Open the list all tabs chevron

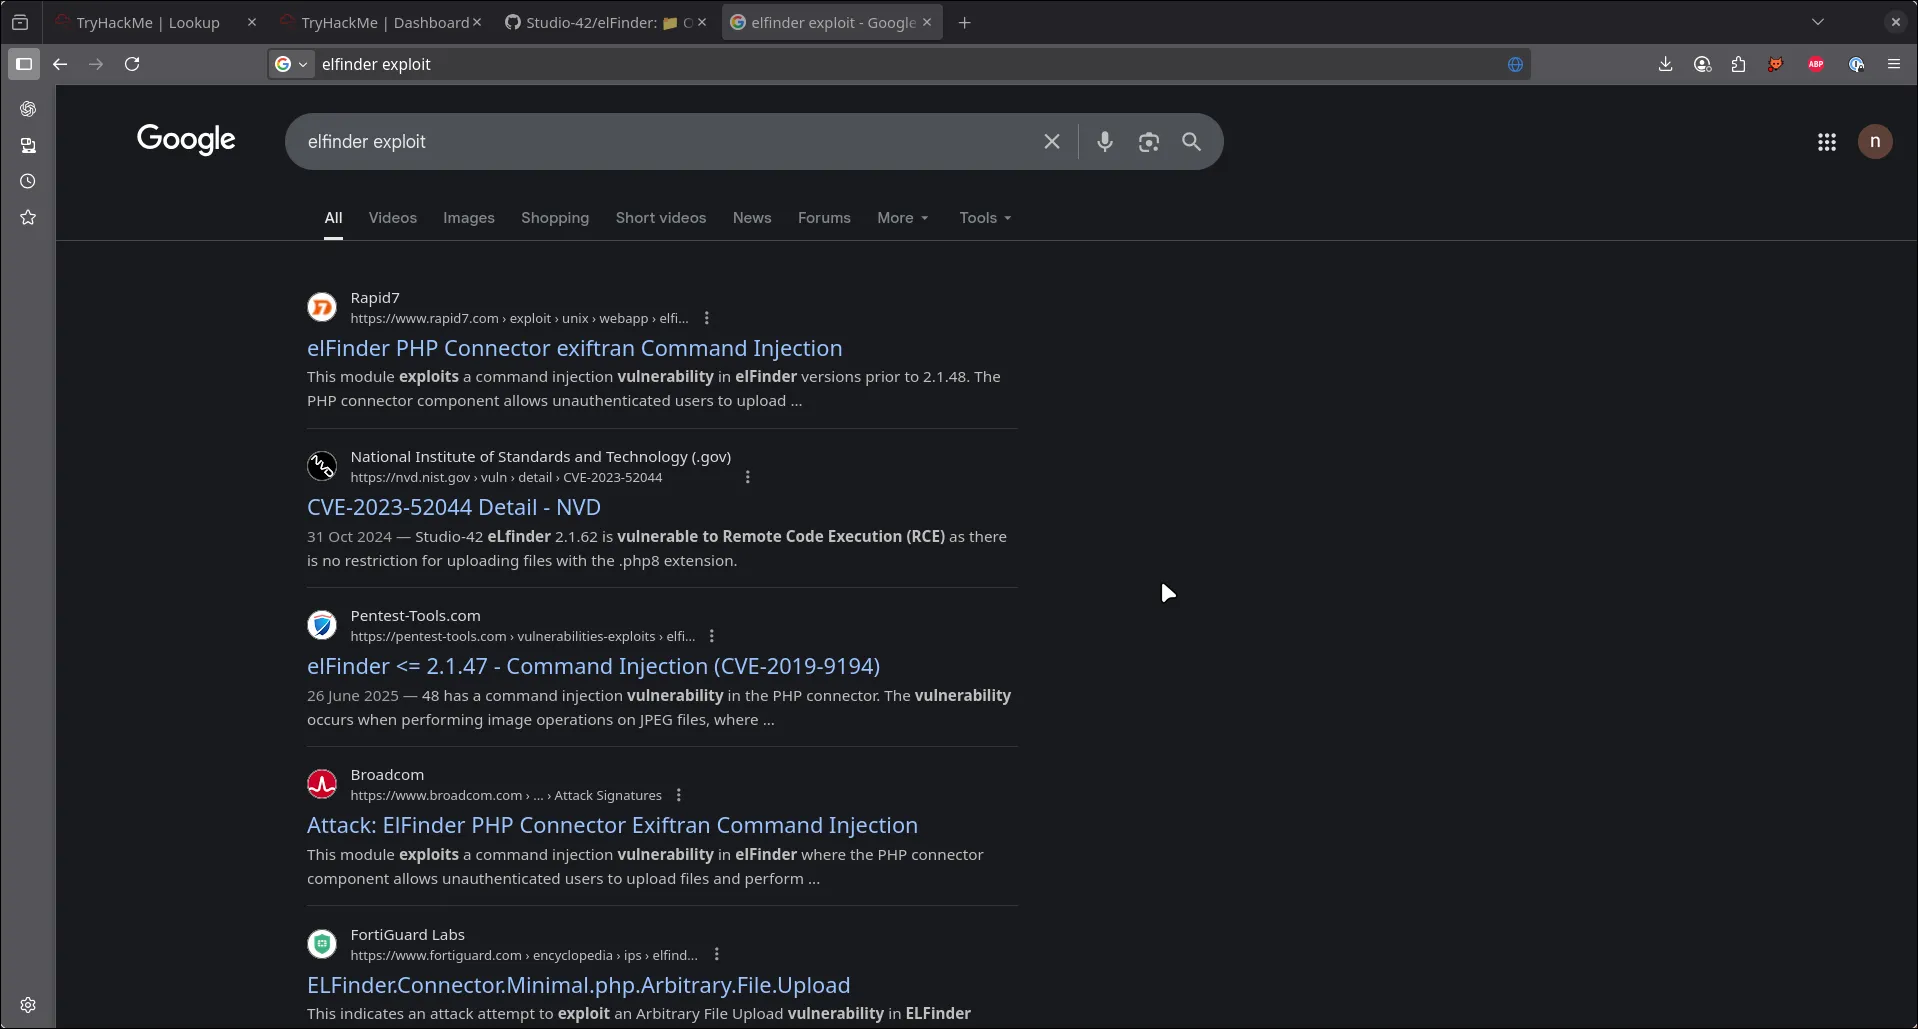(1818, 22)
